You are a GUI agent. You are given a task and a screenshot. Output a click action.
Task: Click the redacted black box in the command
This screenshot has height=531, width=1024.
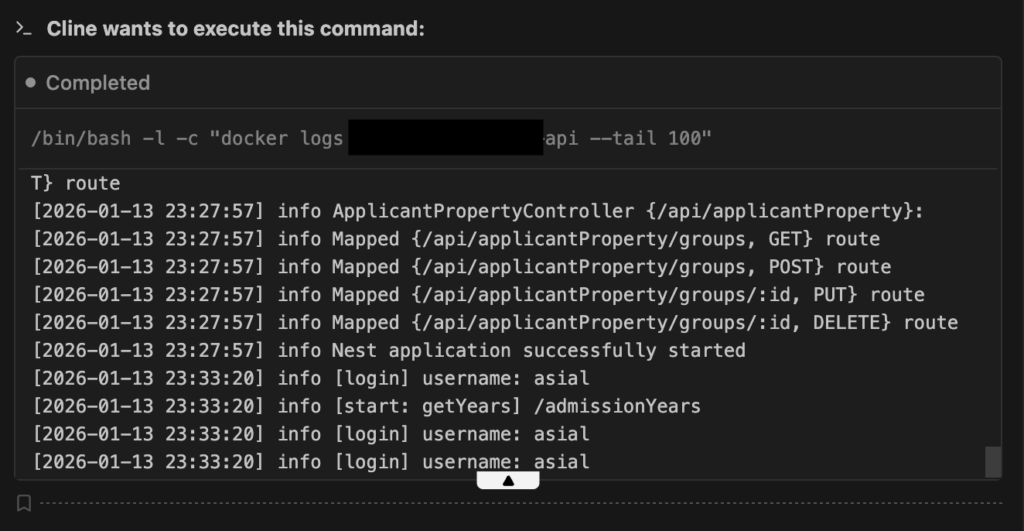[x=445, y=138]
